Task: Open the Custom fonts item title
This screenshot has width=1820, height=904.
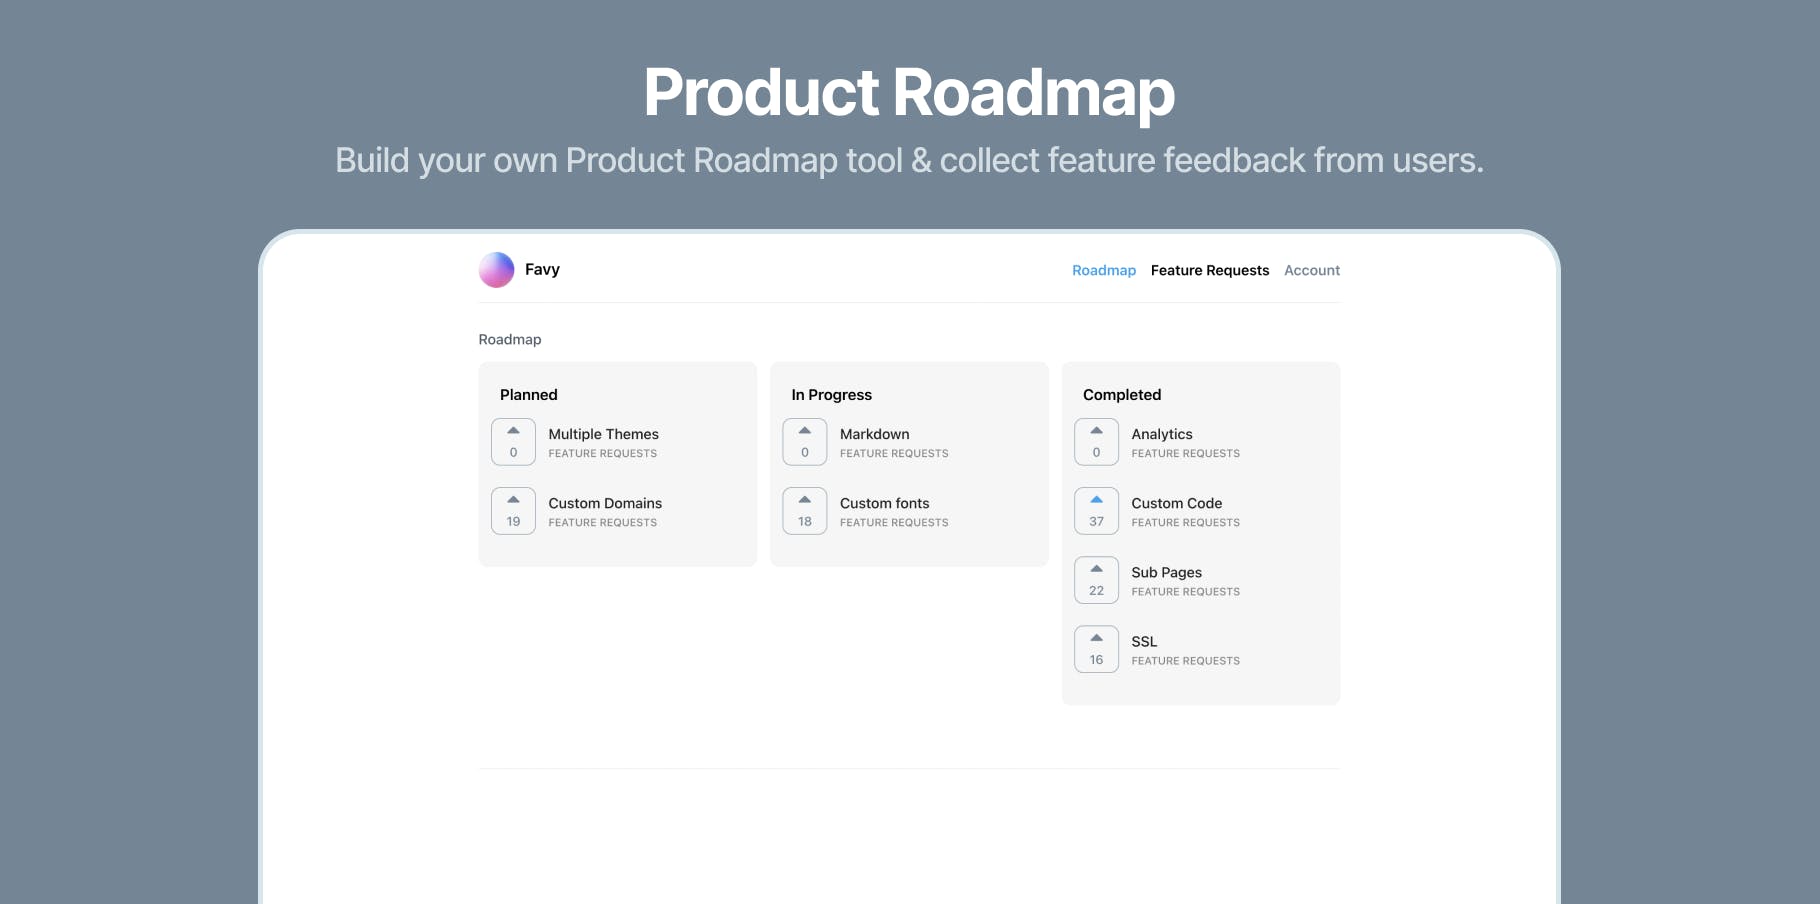Action: click(x=885, y=503)
